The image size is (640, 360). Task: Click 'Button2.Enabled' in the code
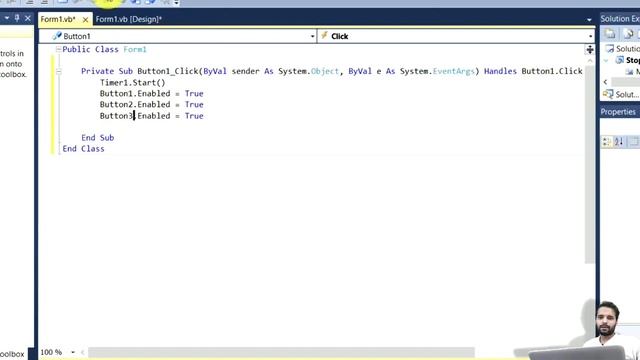pyautogui.click(x=135, y=104)
